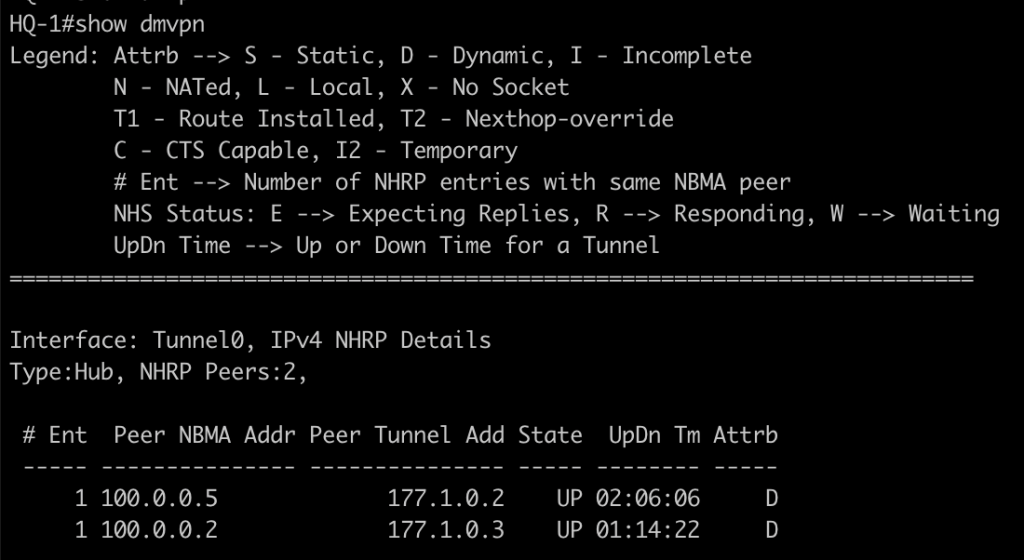
Task: Click the "State" column header
Action: pos(550,435)
